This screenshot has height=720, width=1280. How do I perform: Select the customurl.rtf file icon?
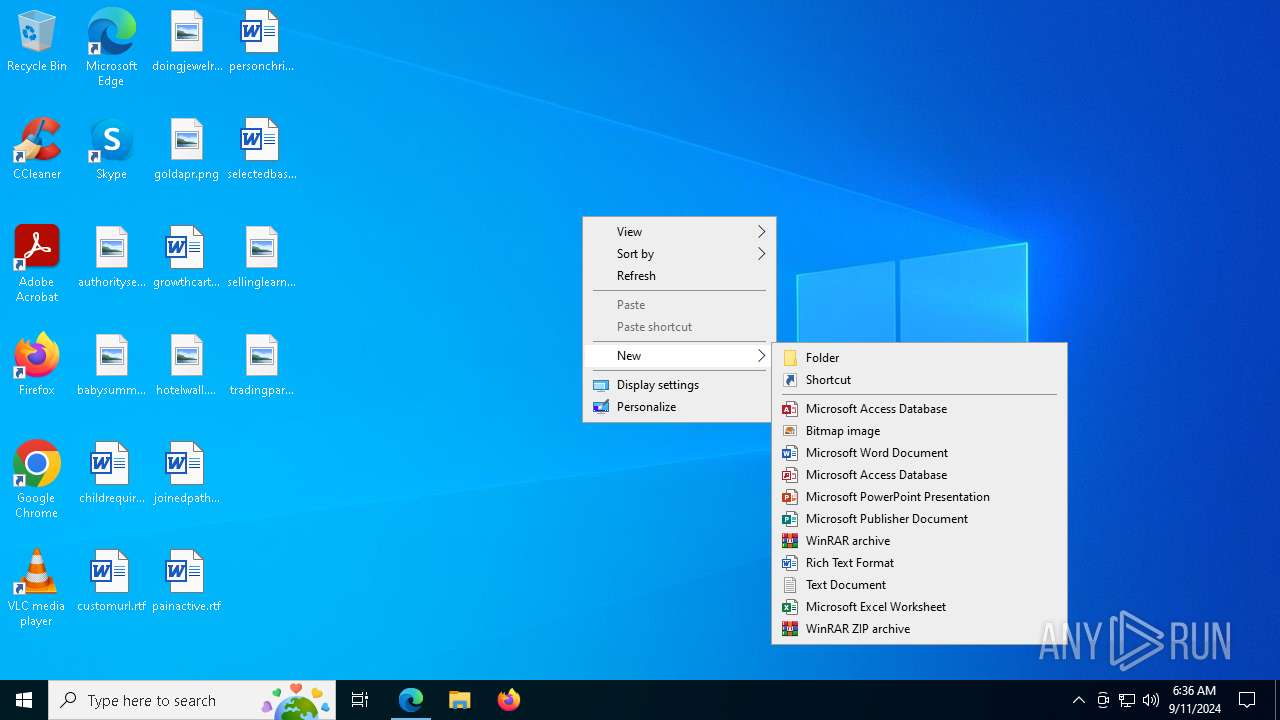click(x=111, y=582)
